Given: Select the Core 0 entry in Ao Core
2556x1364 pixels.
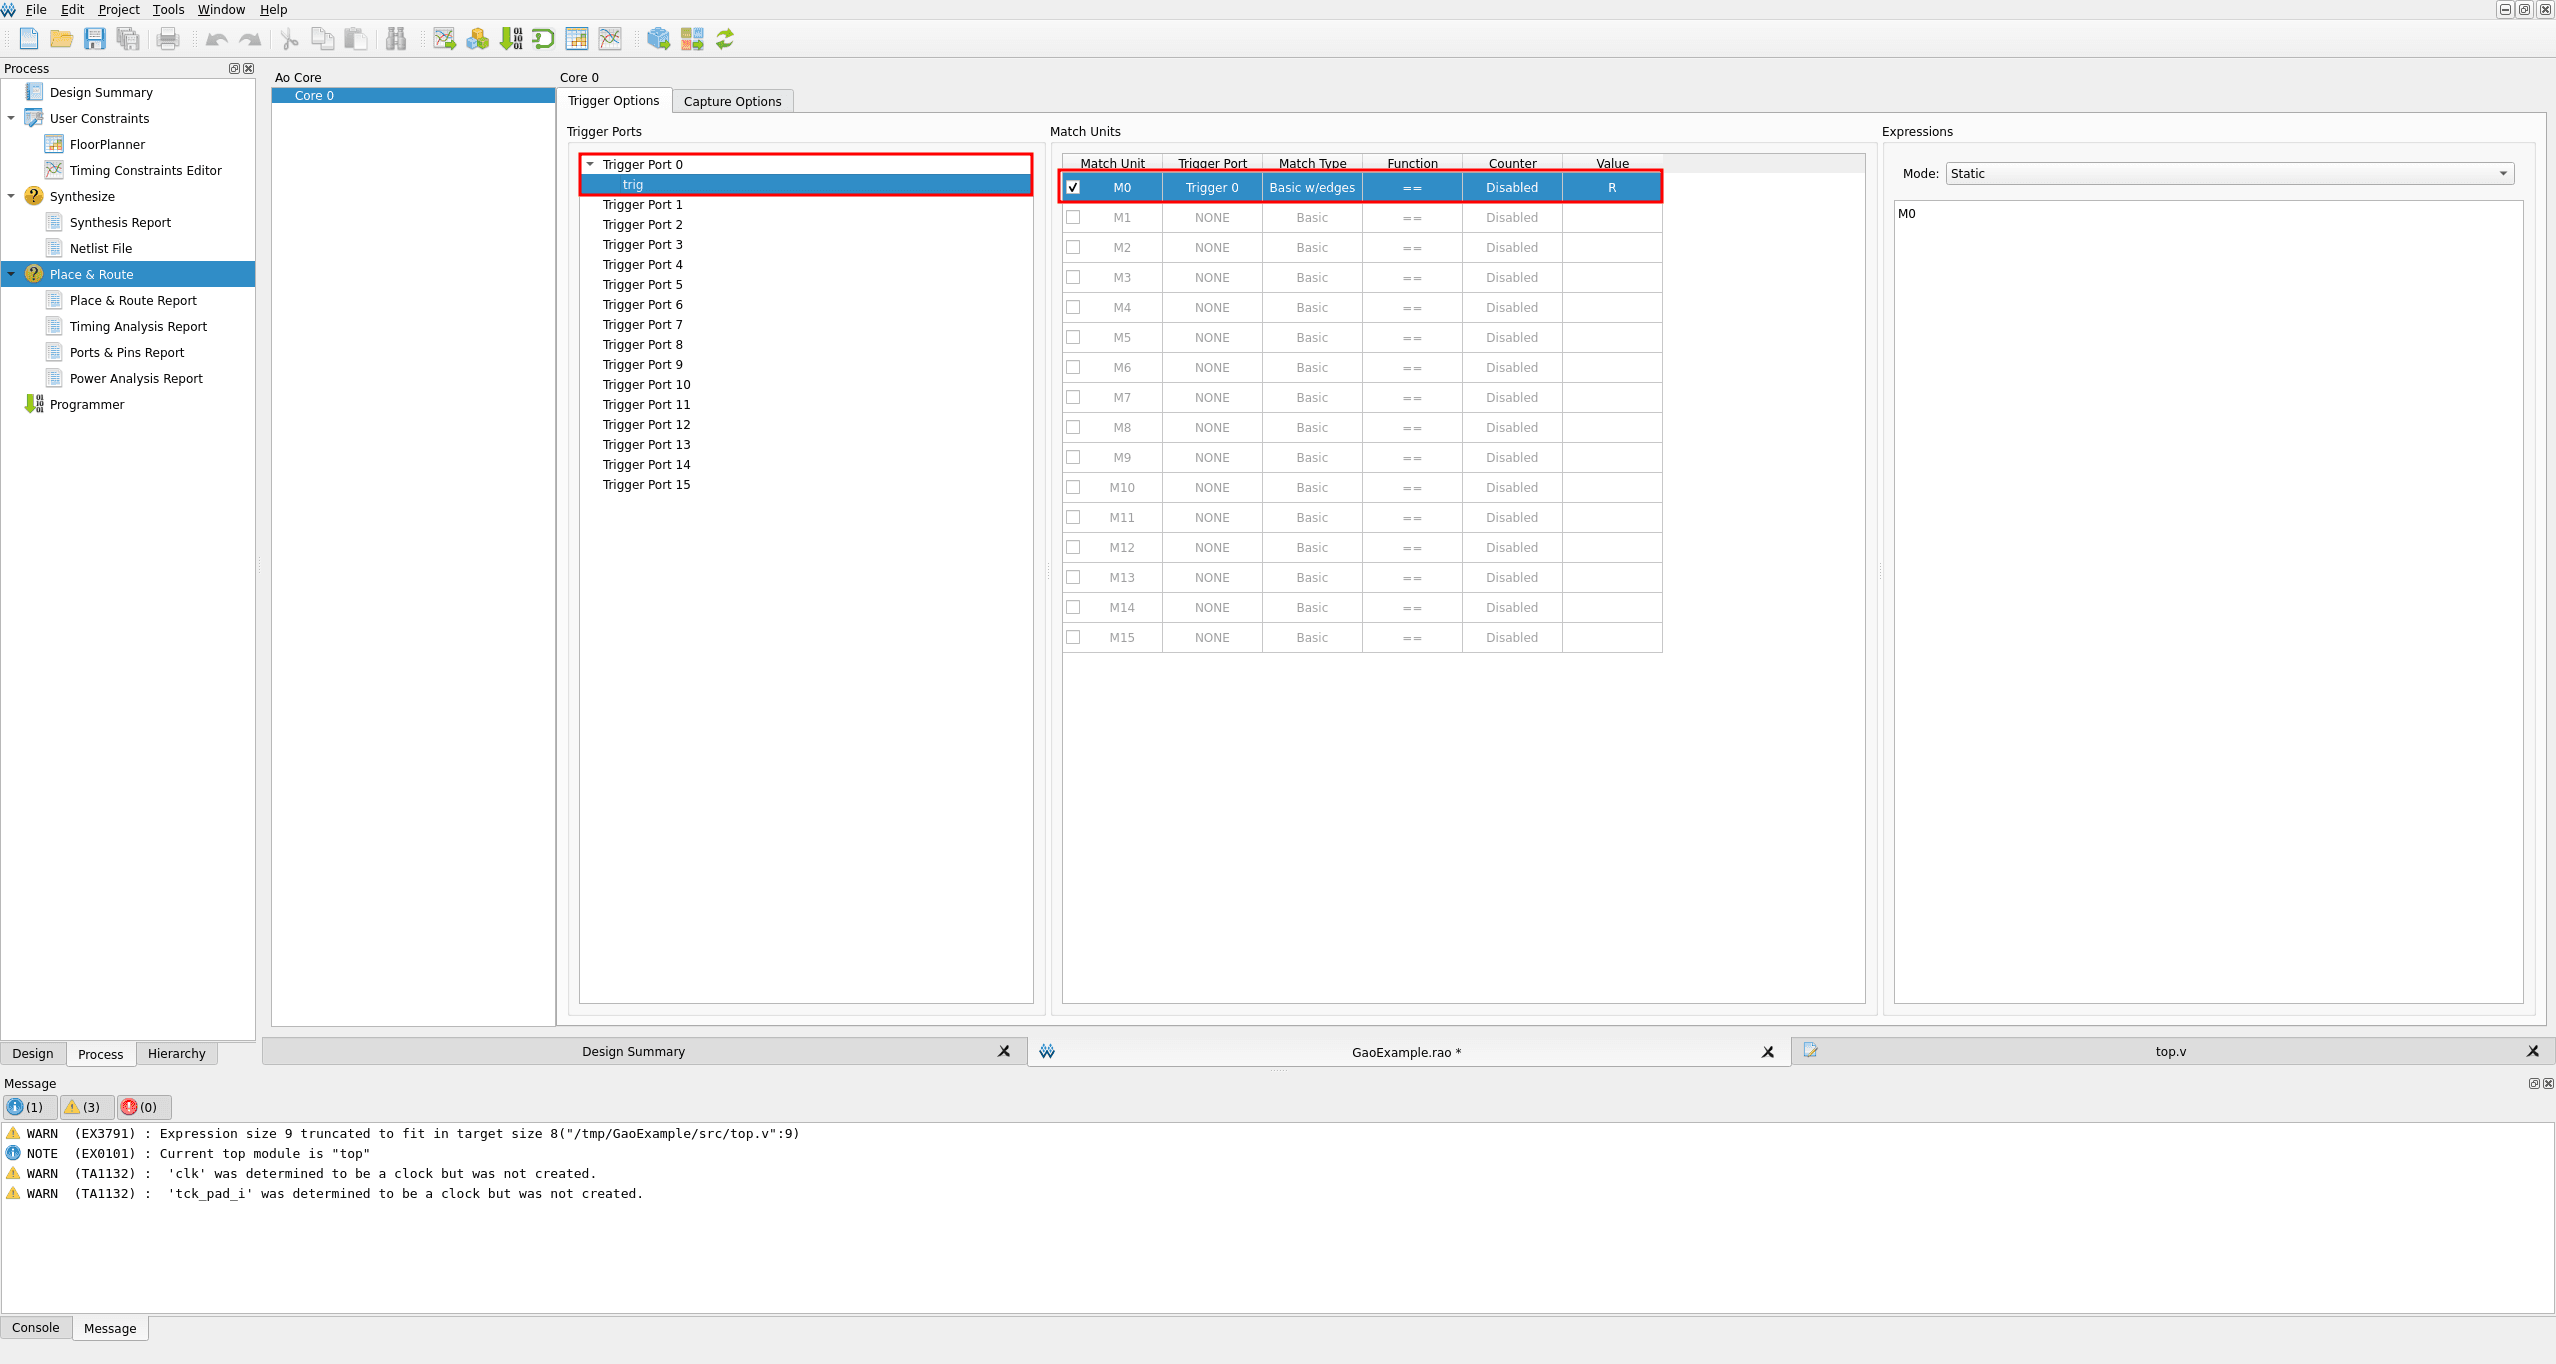Looking at the screenshot, I should click(x=413, y=95).
